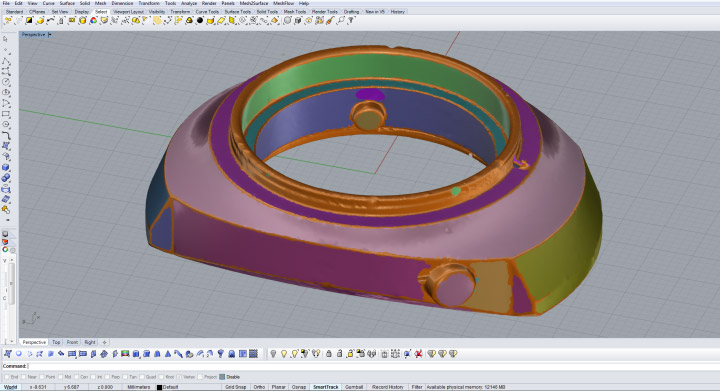Select the rectangle tool in left sidebar
Image resolution: width=720 pixels, height=391 pixels.
pos(6,114)
